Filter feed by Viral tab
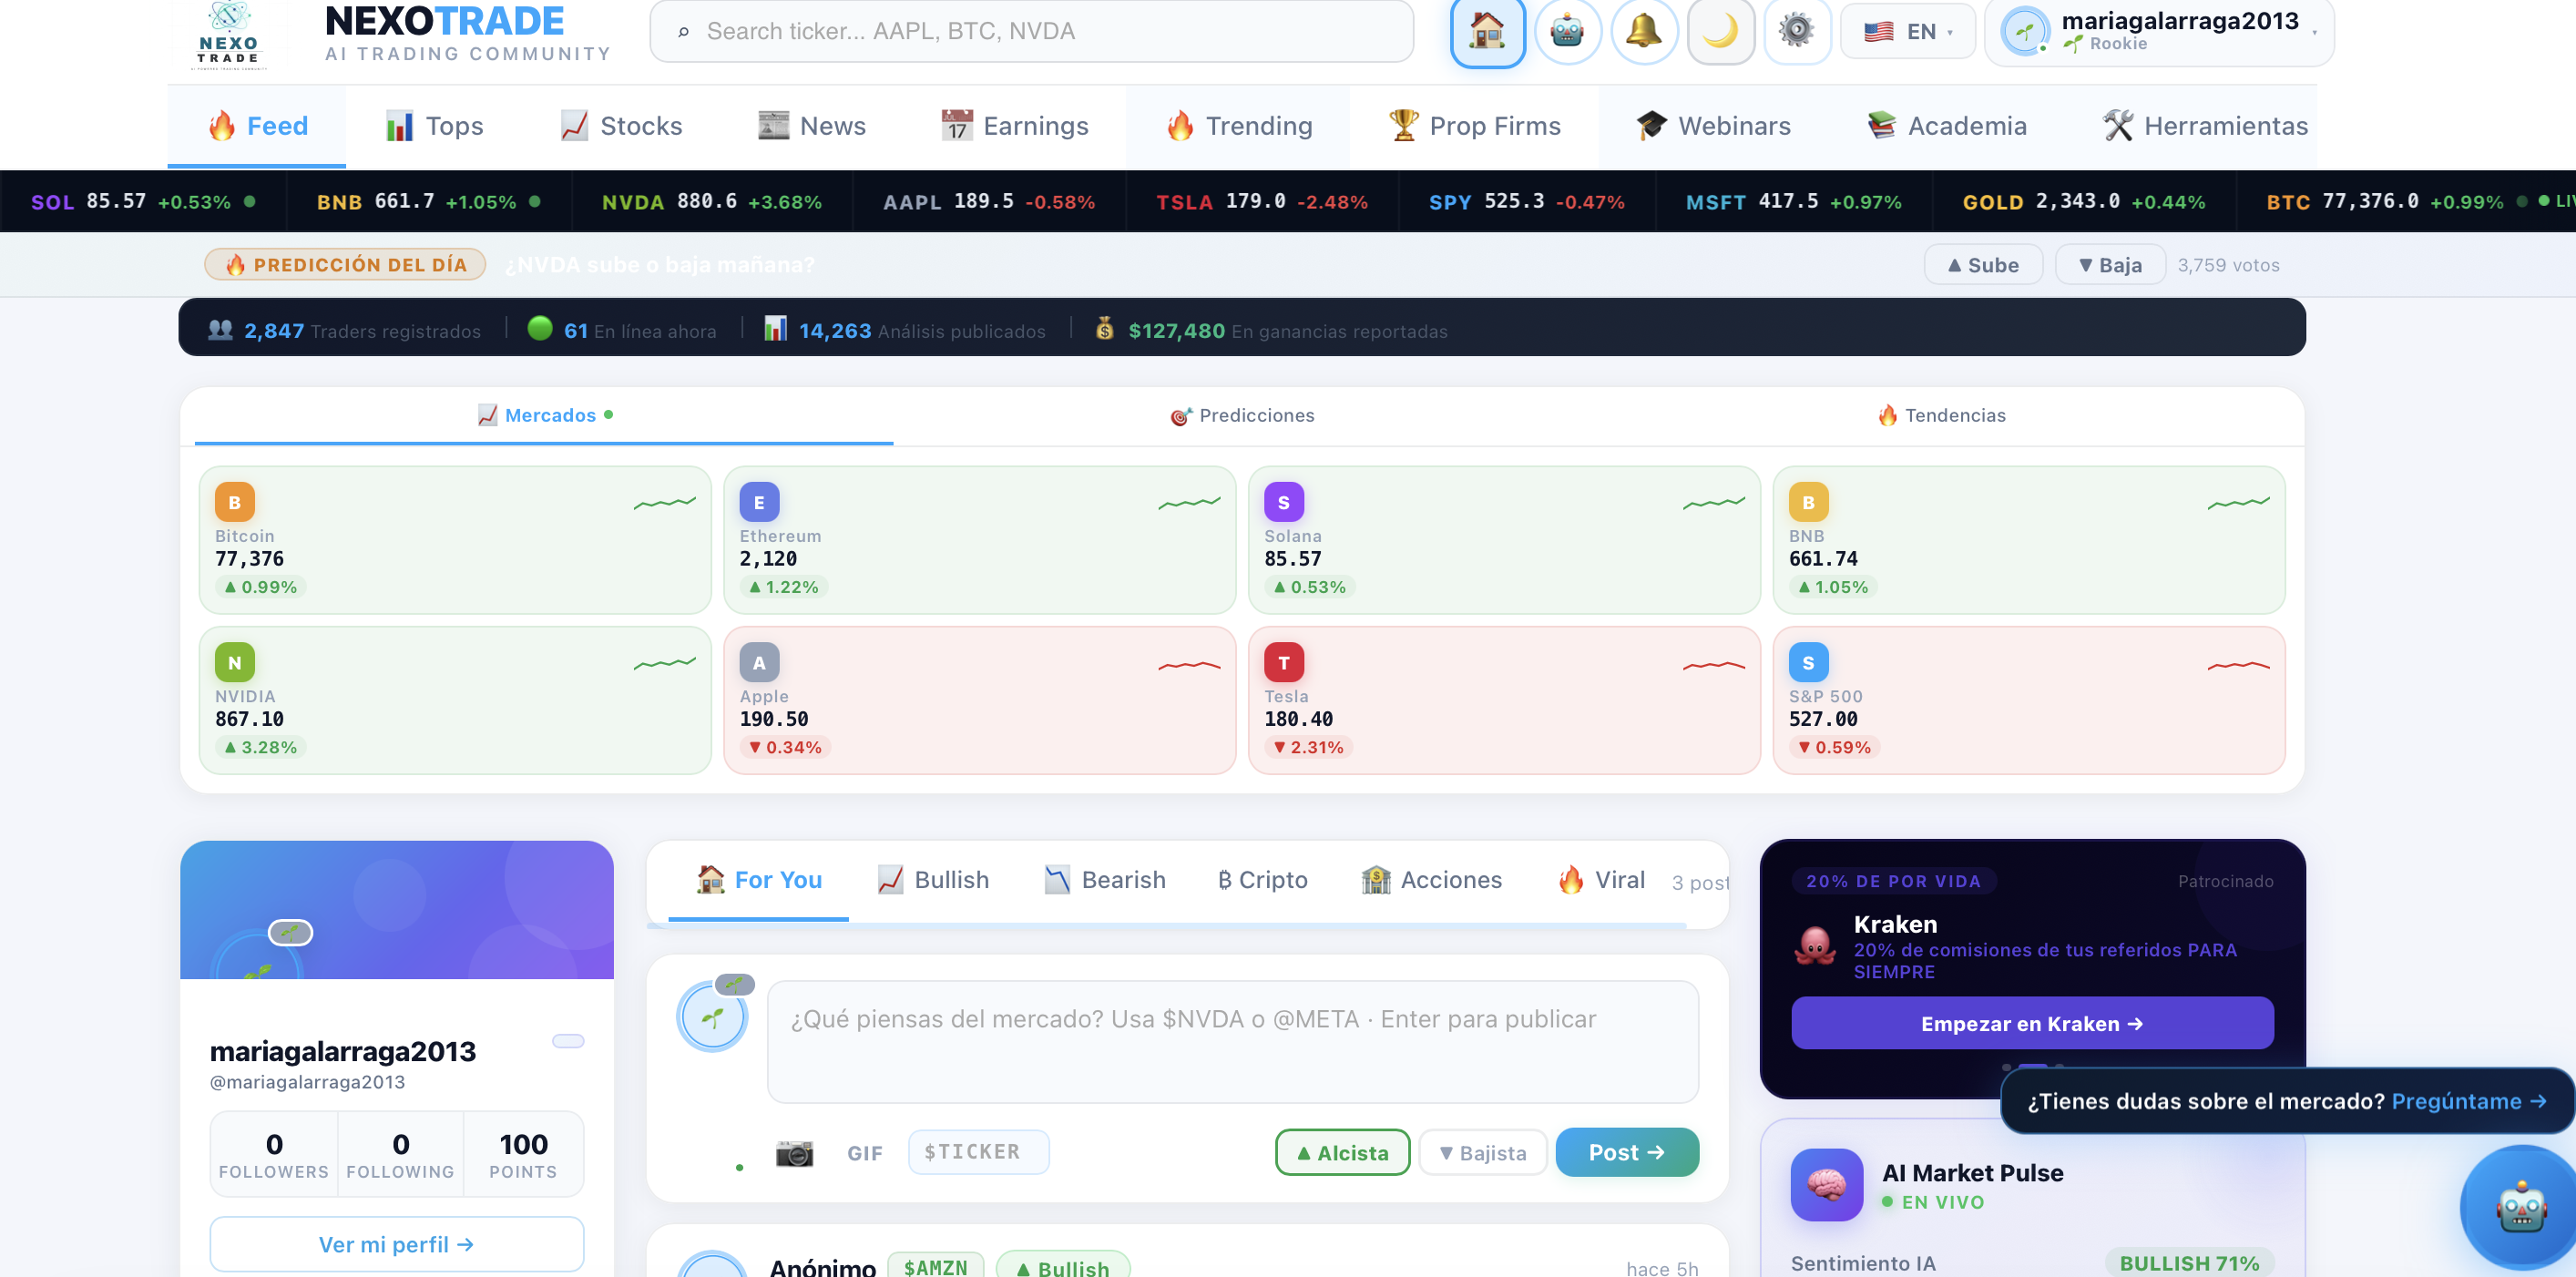The image size is (2576, 1277). pyautogui.click(x=1601, y=880)
